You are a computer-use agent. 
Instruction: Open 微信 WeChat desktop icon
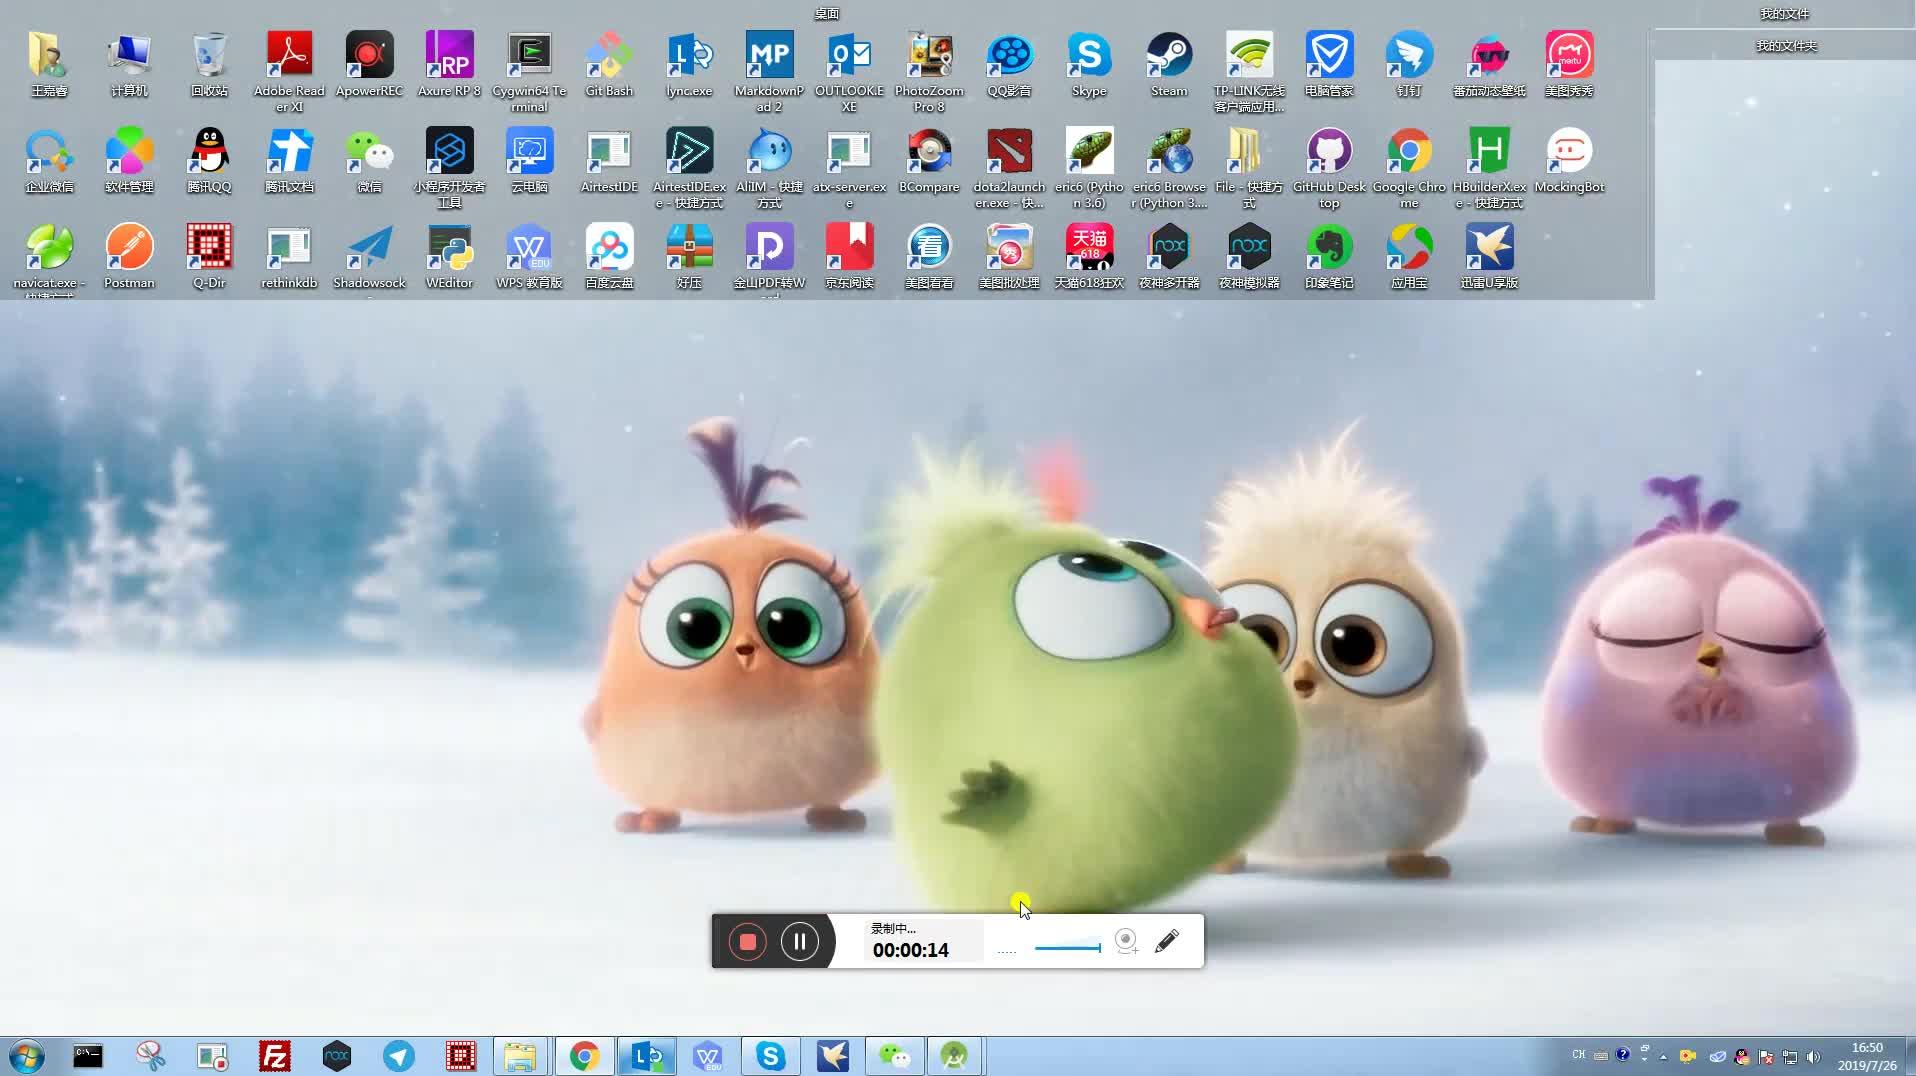(x=369, y=160)
